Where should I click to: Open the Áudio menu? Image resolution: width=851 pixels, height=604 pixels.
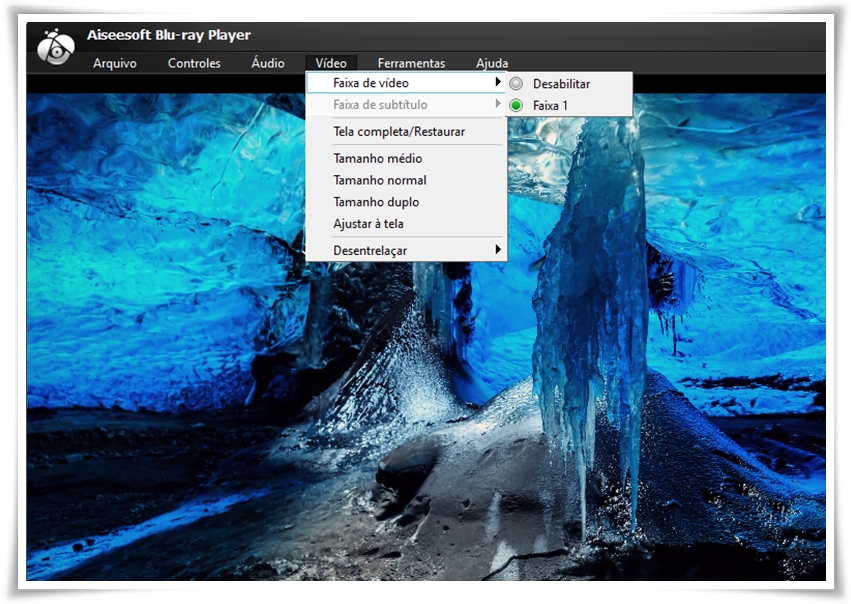click(267, 63)
